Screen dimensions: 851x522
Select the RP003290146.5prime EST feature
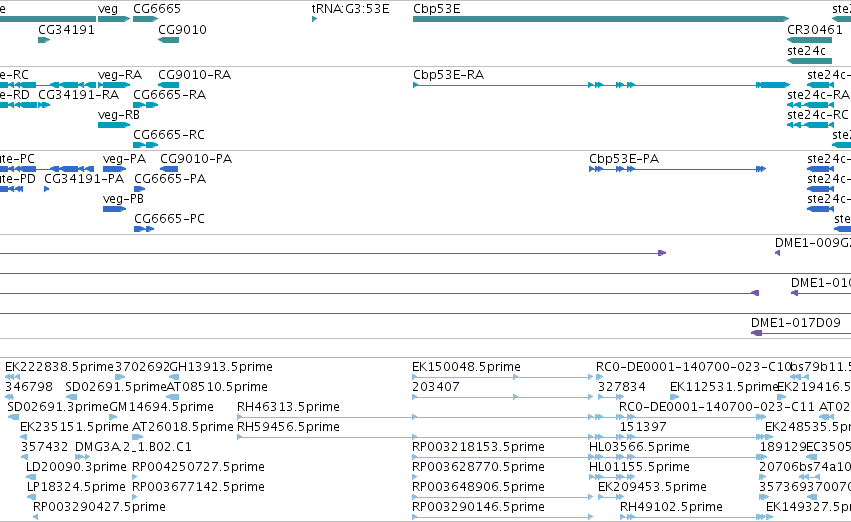(x=503, y=517)
